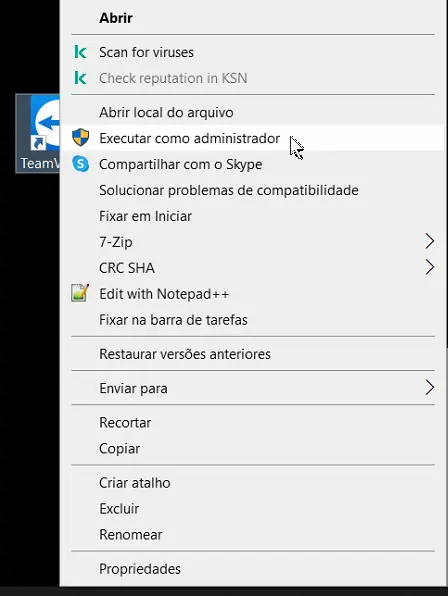Click the Notepad++ icon in context menu
The image size is (448, 596).
(x=80, y=293)
